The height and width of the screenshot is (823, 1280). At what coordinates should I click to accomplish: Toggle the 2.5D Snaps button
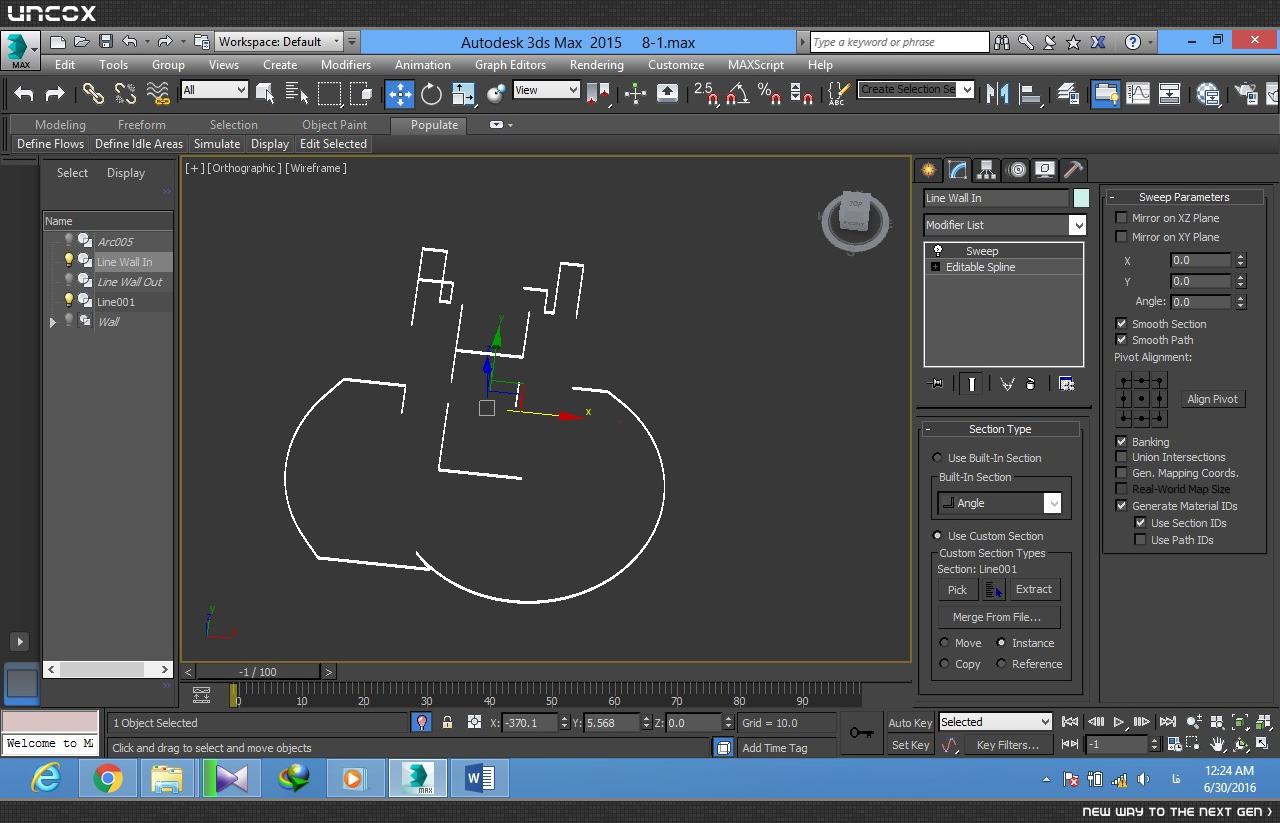[705, 93]
